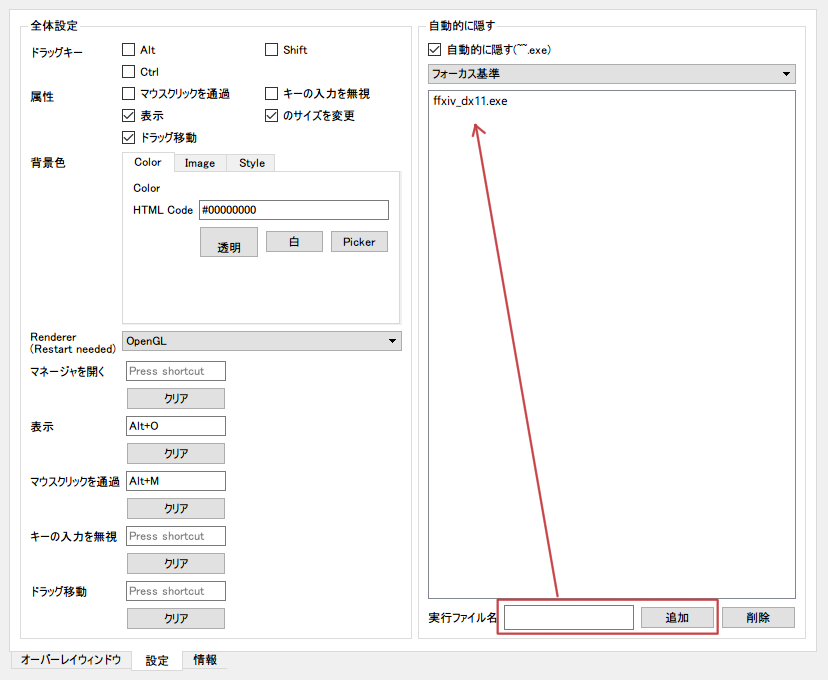Focus the 実行ファイル名 input field

pos(569,618)
